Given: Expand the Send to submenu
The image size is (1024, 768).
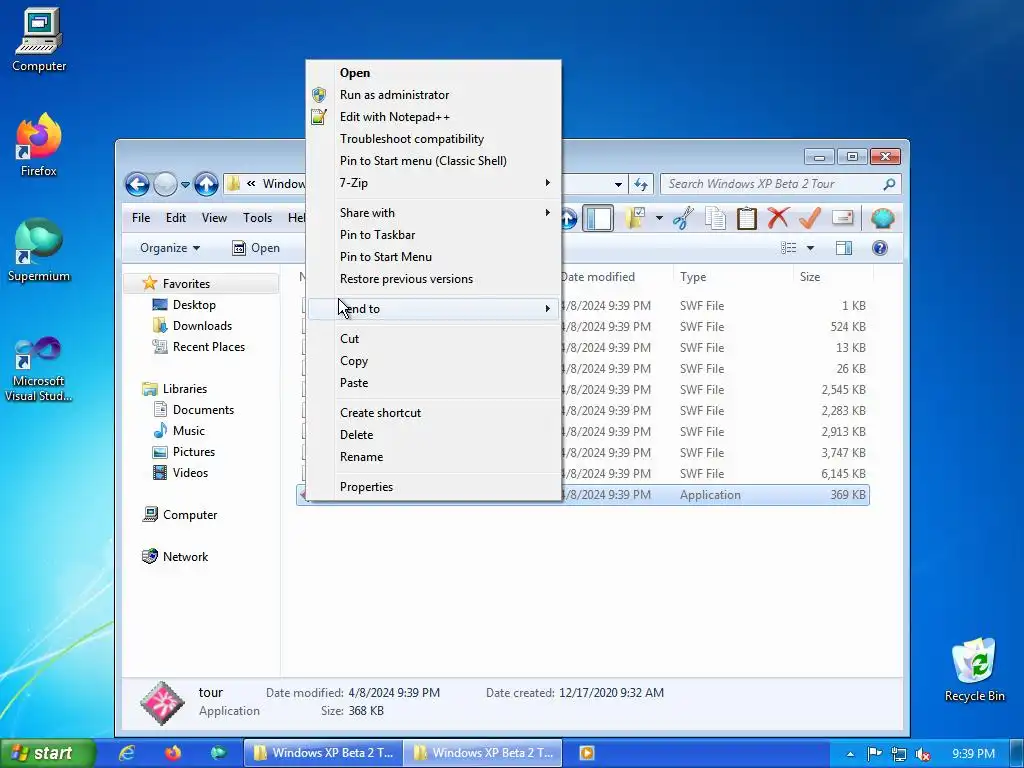Looking at the screenshot, I should click(x=434, y=309).
